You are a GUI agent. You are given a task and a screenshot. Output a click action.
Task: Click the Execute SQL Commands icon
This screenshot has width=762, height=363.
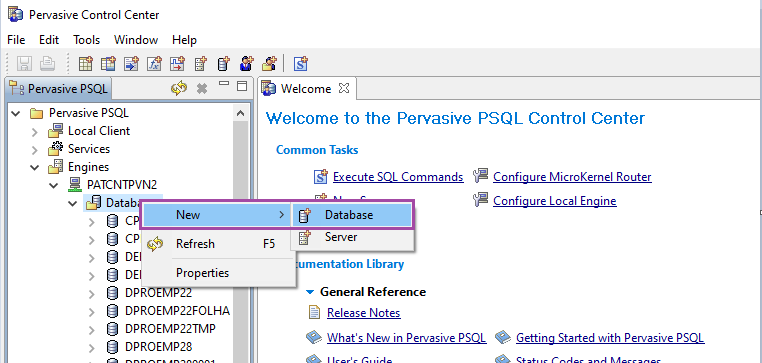tap(321, 177)
